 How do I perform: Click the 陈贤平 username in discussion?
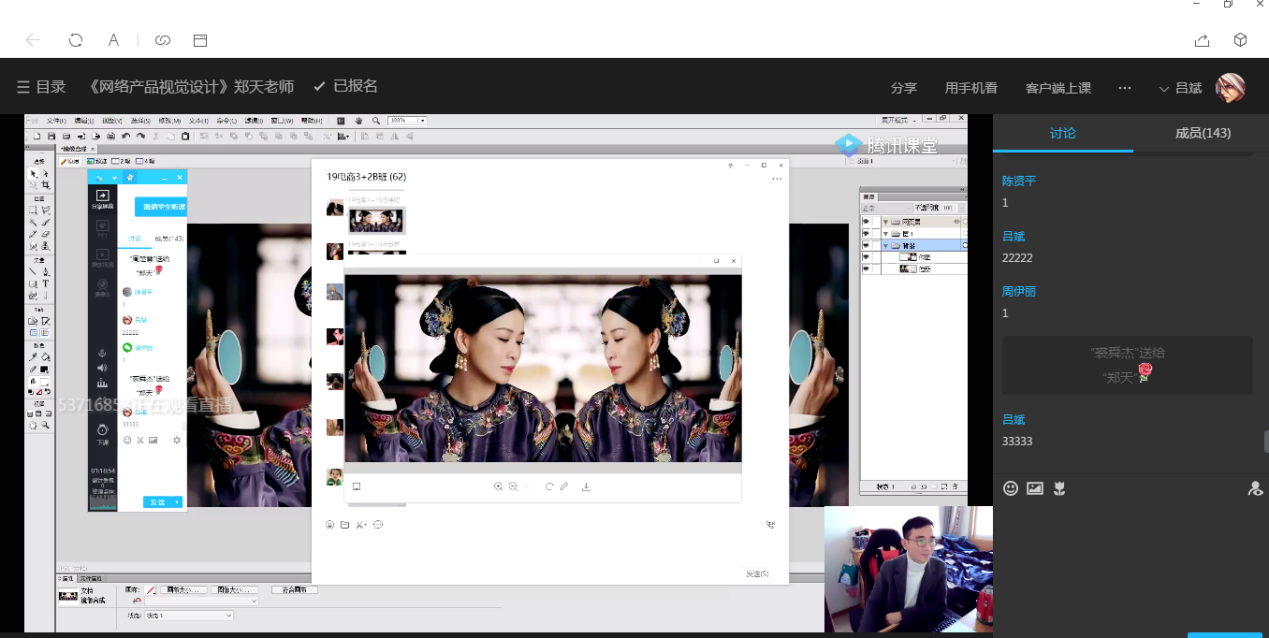click(1019, 181)
